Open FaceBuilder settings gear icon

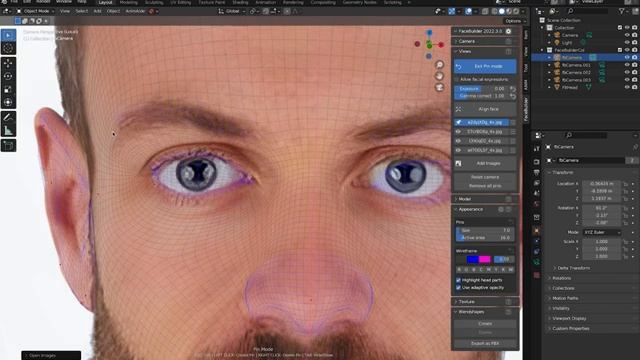click(509, 31)
